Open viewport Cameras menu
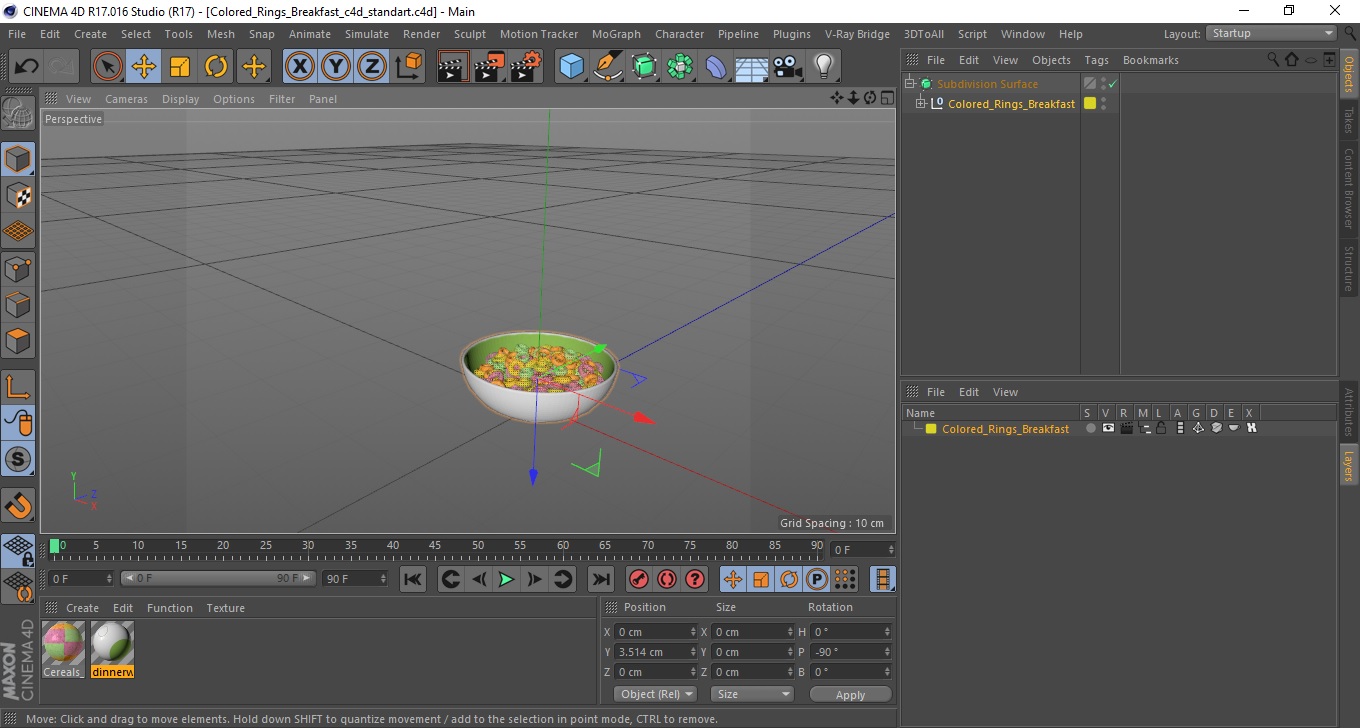This screenshot has width=1360, height=728. (126, 99)
